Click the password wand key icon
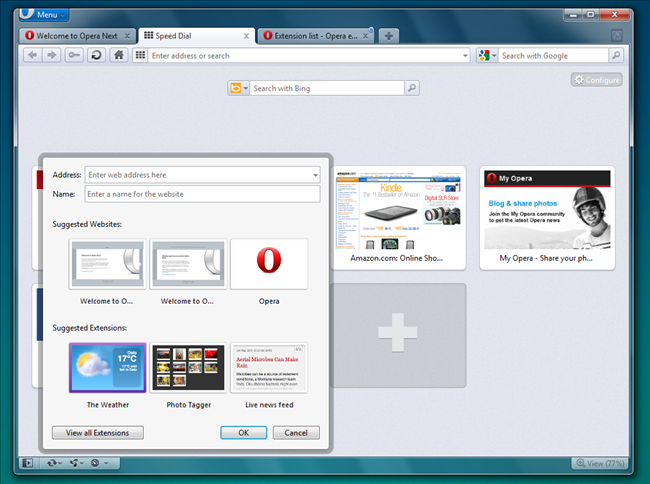 tap(74, 55)
